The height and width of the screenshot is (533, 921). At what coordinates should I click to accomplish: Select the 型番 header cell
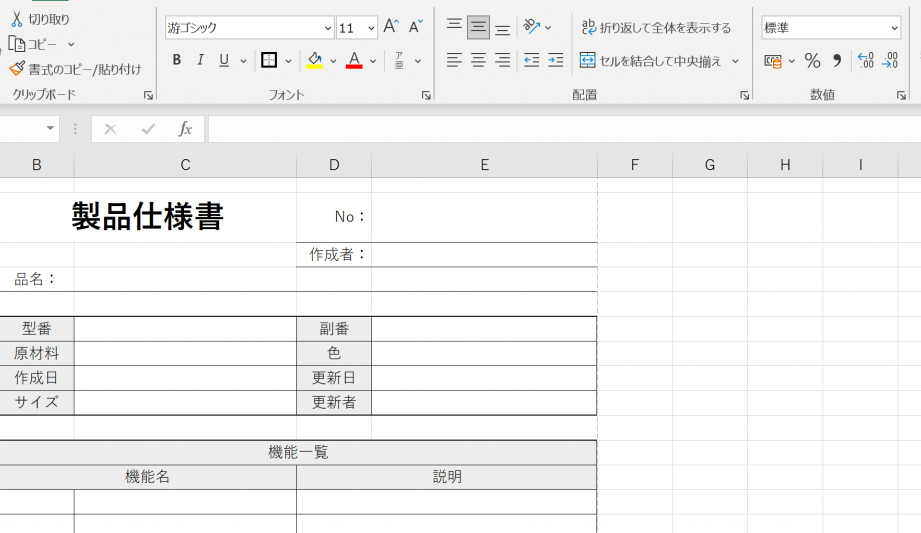pyautogui.click(x=36, y=328)
